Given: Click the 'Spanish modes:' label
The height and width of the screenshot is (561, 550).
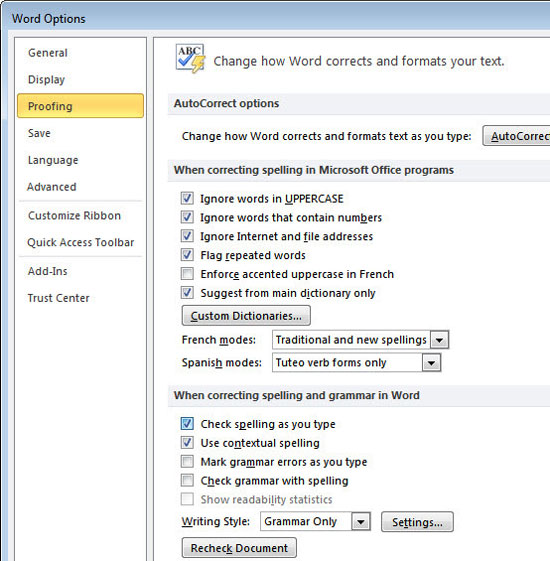Looking at the screenshot, I should 222,363.
